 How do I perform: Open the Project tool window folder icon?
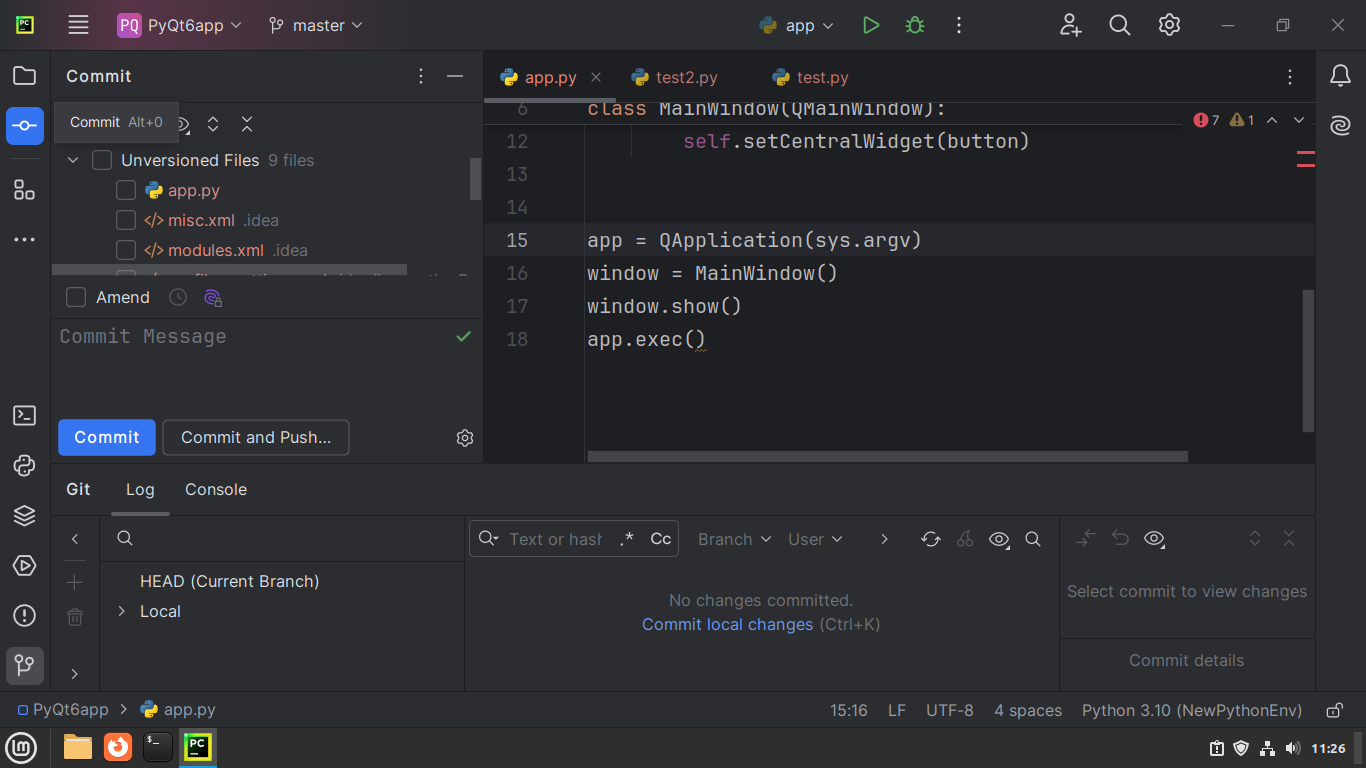click(x=25, y=76)
